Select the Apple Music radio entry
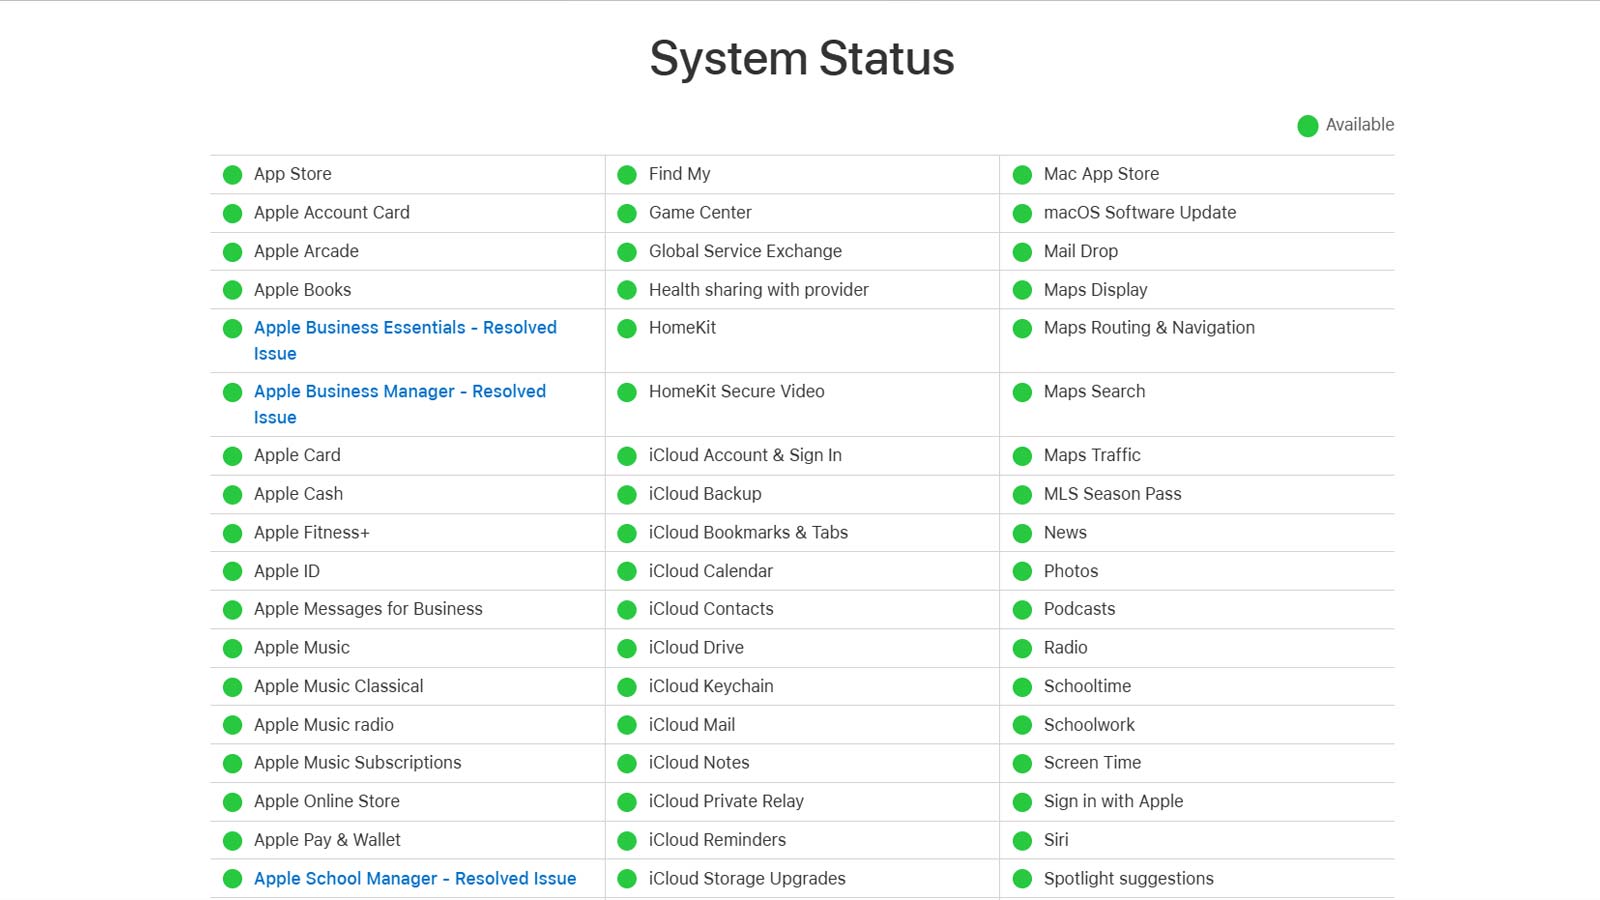 pos(324,725)
